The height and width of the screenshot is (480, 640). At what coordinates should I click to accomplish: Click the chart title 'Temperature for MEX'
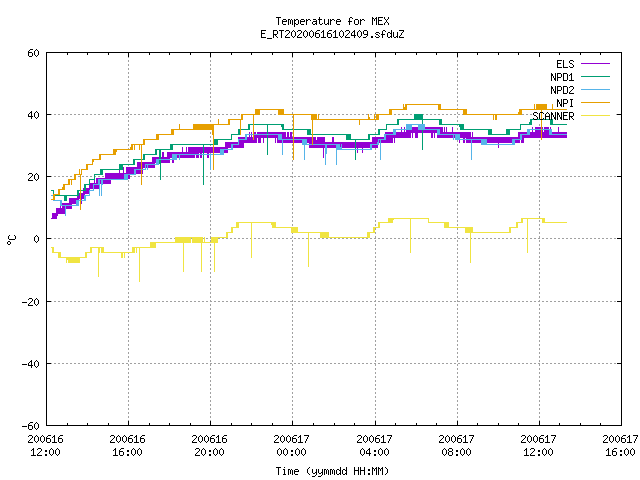pyautogui.click(x=332, y=21)
